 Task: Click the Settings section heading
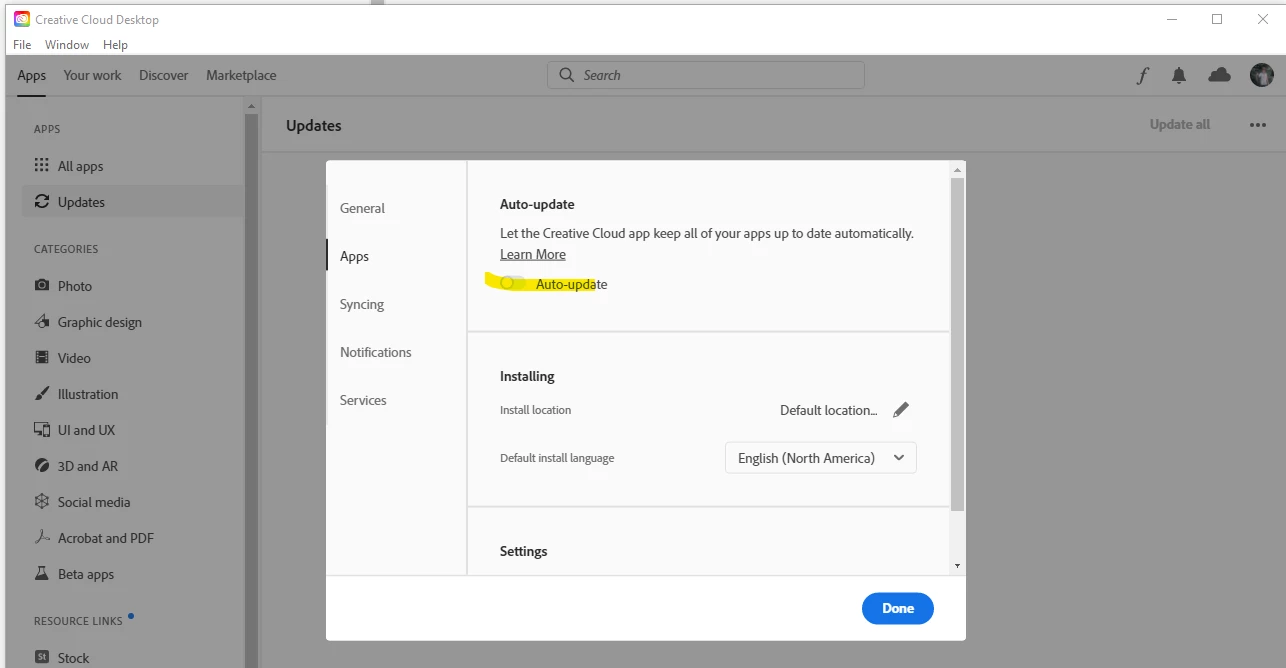(x=524, y=551)
